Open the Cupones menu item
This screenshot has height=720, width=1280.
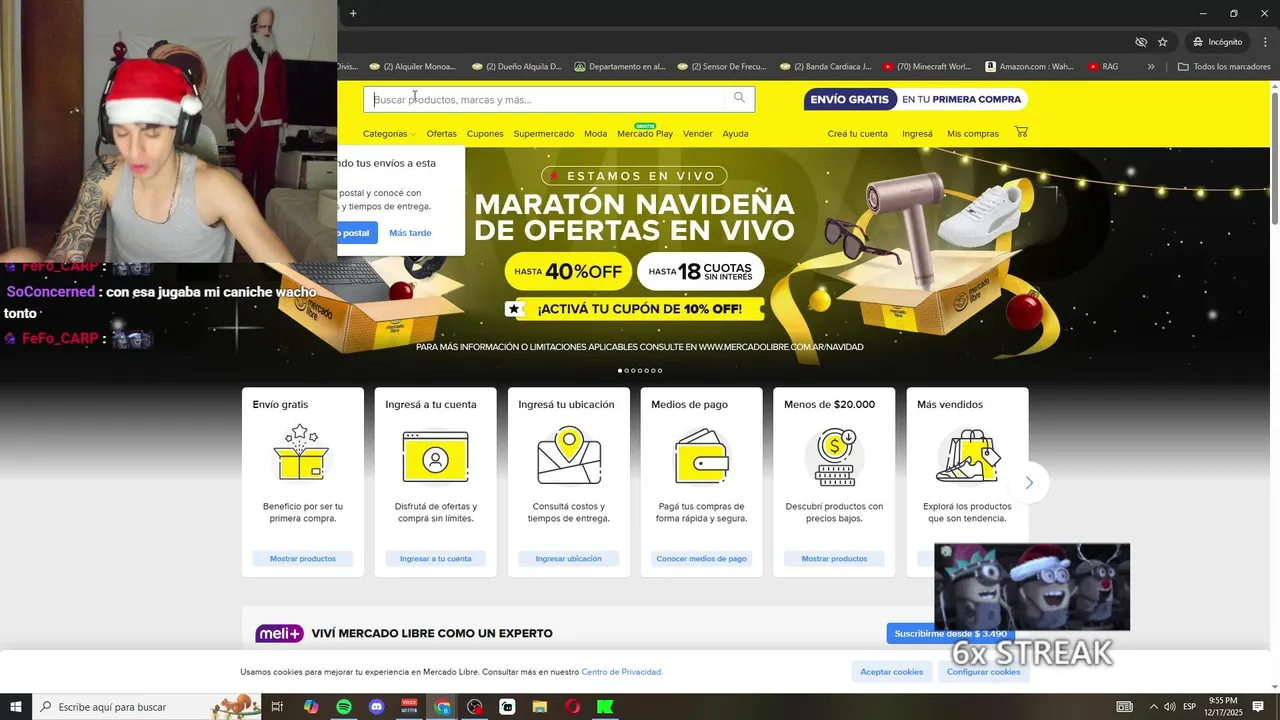click(x=485, y=134)
